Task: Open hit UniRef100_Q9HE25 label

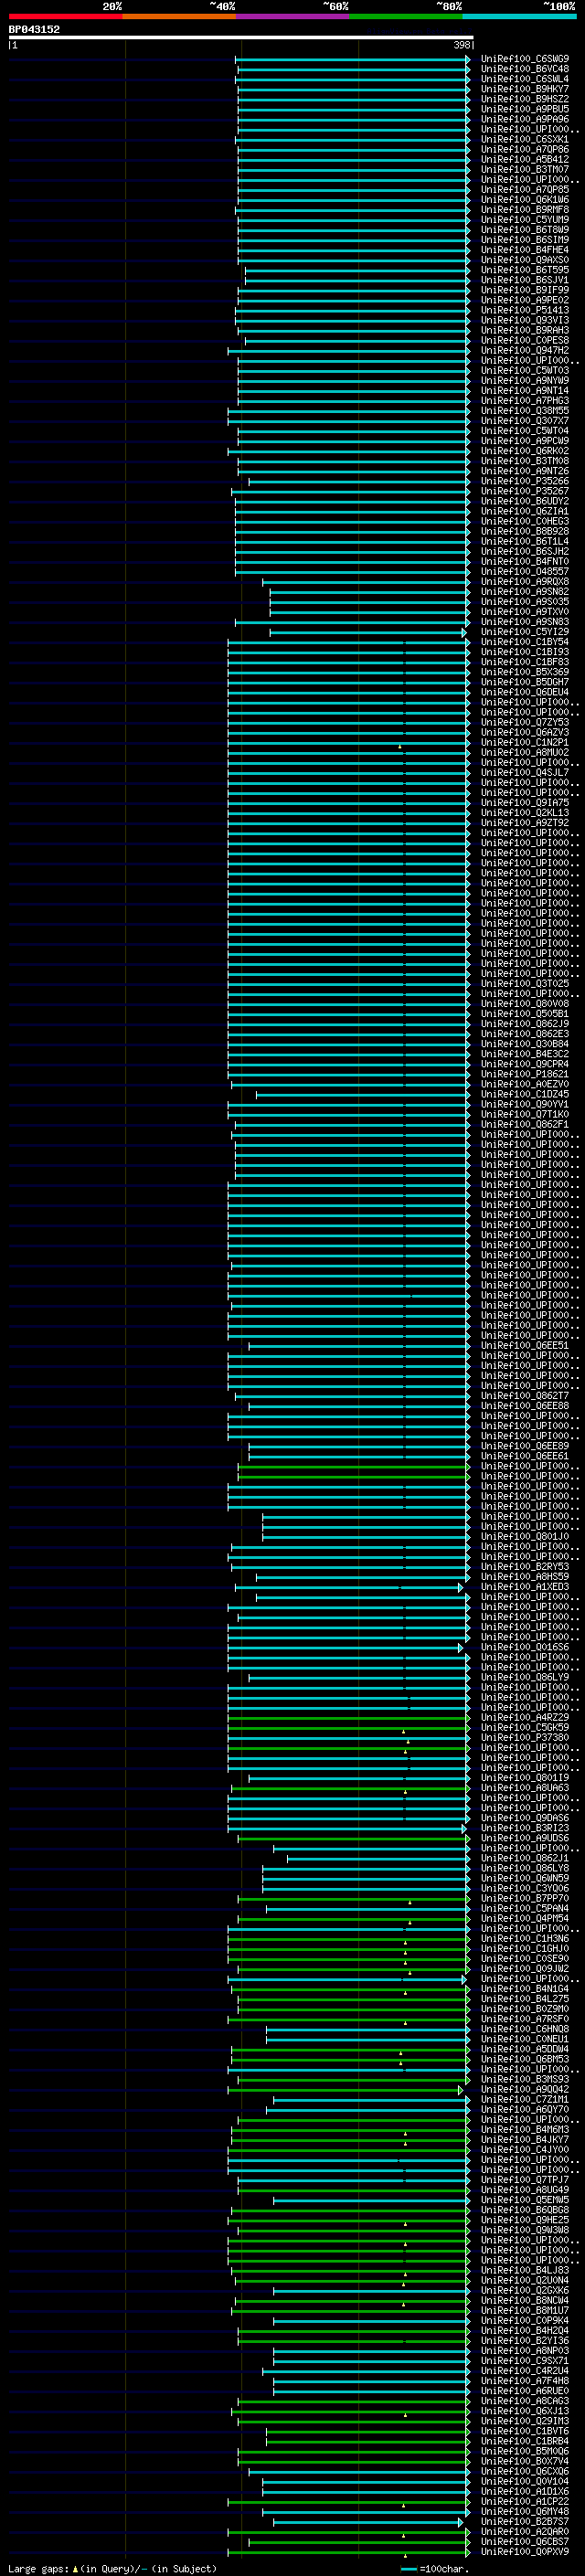Action: (x=525, y=2220)
